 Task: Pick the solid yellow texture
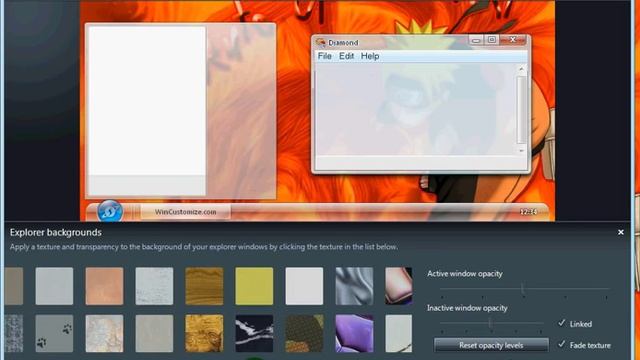254,286
